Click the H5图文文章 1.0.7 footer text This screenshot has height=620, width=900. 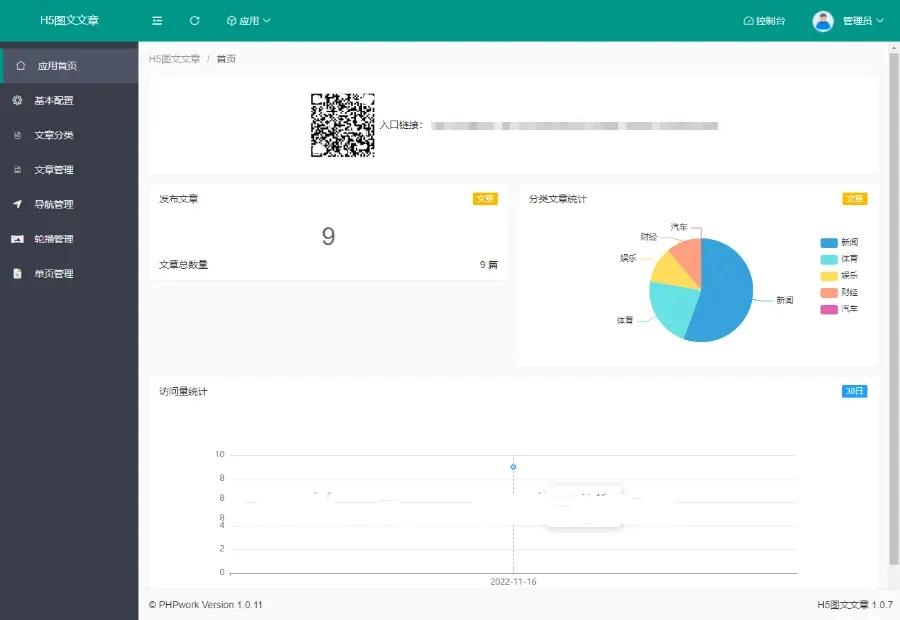click(x=855, y=604)
